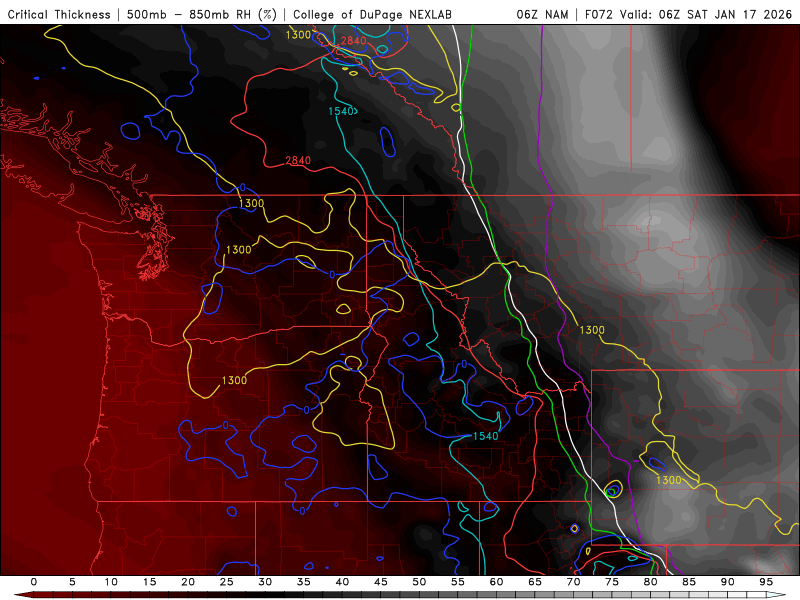800x600 pixels.
Task: Click the red "2840" label beside the yellow 1300
Action: [x=354, y=40]
